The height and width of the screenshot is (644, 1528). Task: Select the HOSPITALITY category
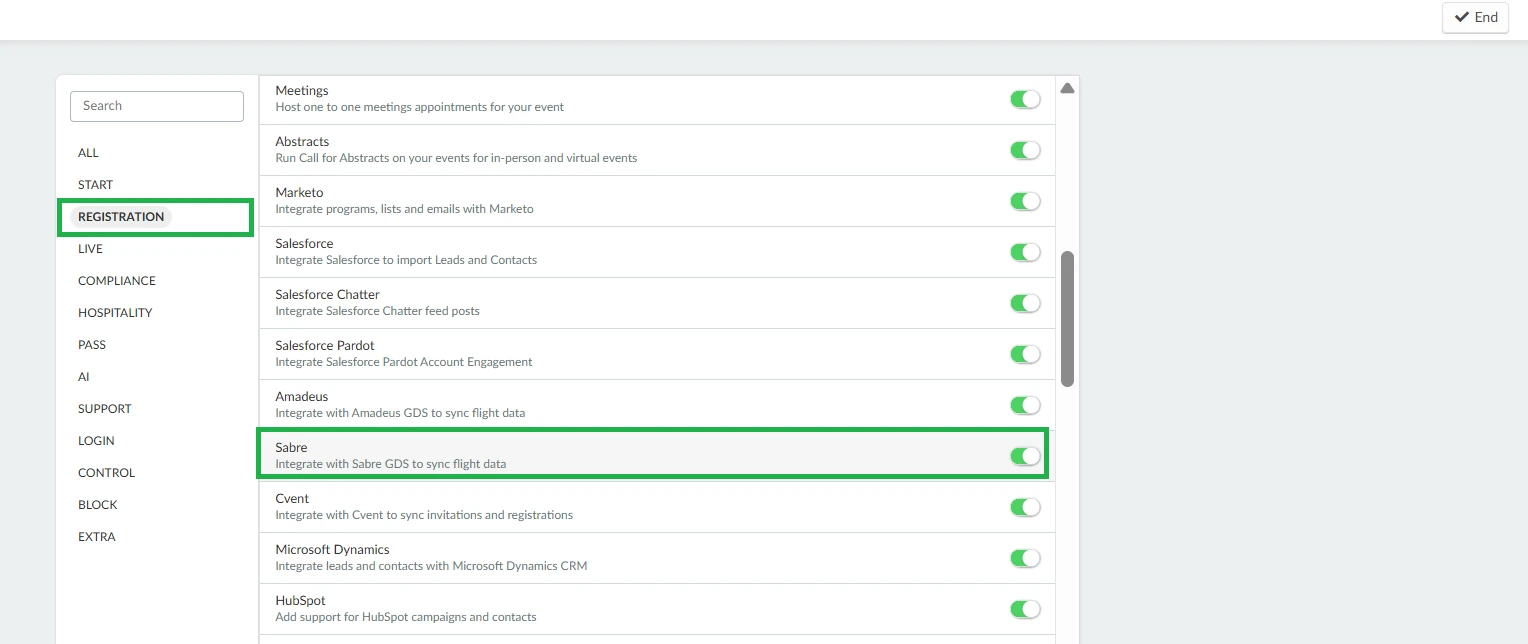tap(115, 313)
